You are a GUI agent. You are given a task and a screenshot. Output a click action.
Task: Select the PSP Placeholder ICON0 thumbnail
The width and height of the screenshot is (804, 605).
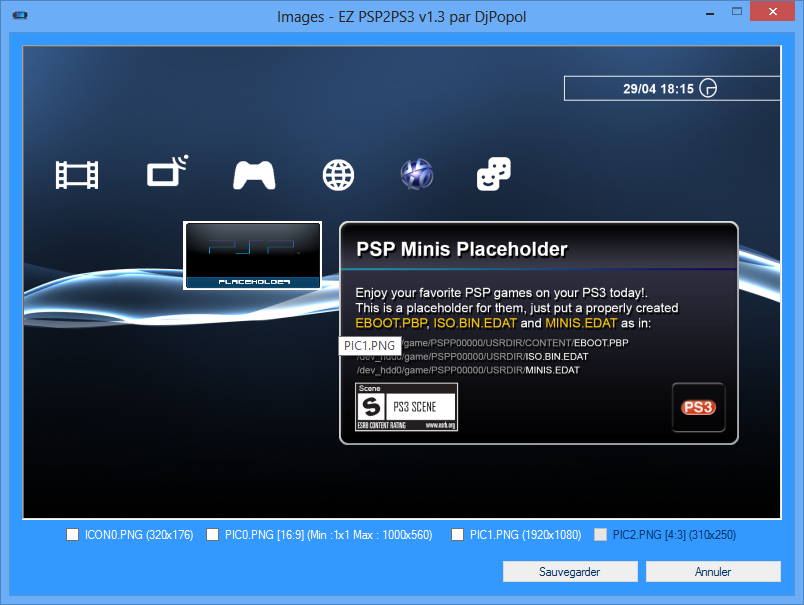pos(253,255)
